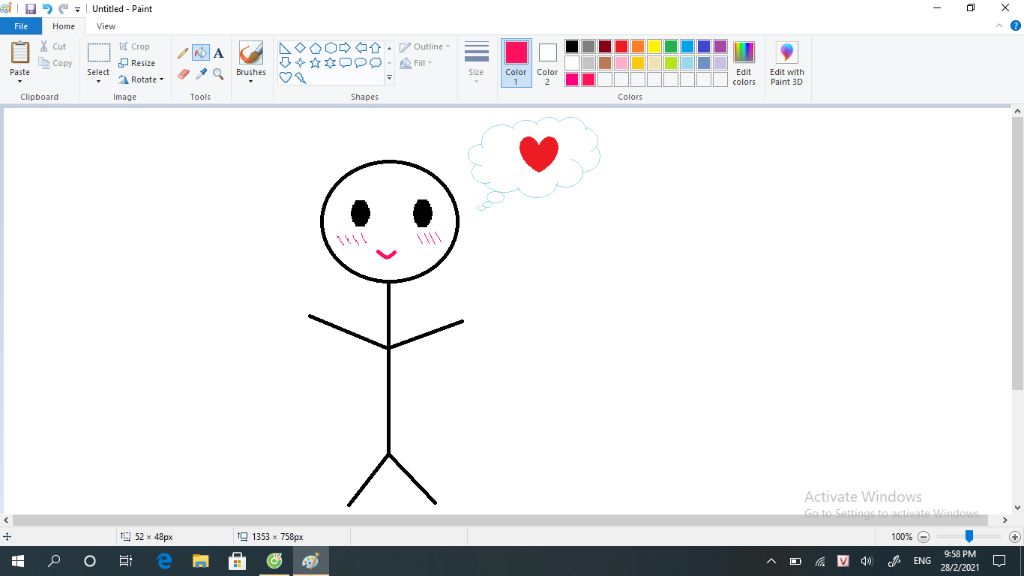Choose the rounded rectangular callout shape

(x=345, y=63)
